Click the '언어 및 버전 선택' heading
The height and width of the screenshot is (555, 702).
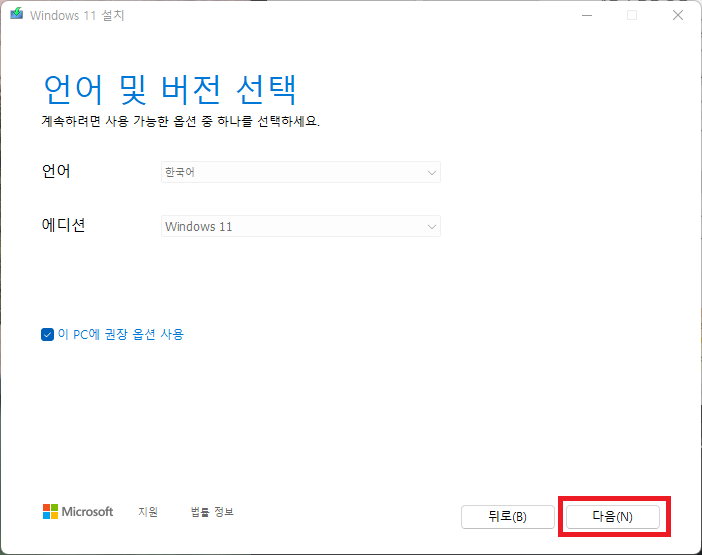[x=170, y=90]
